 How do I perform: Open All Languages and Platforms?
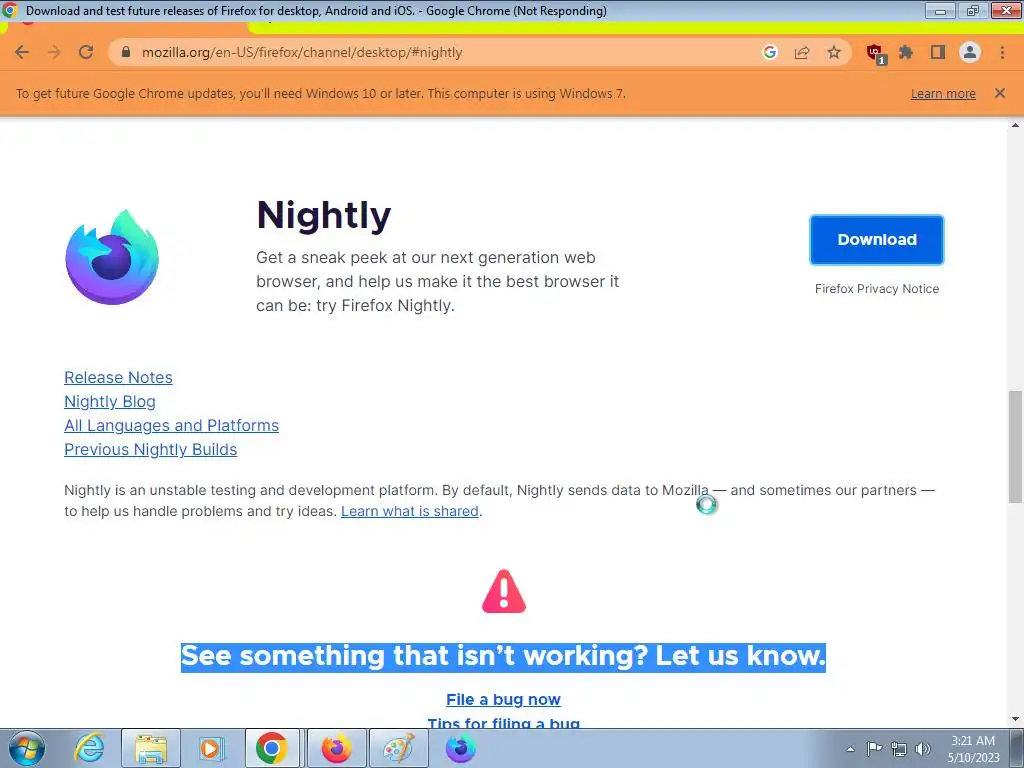click(171, 426)
